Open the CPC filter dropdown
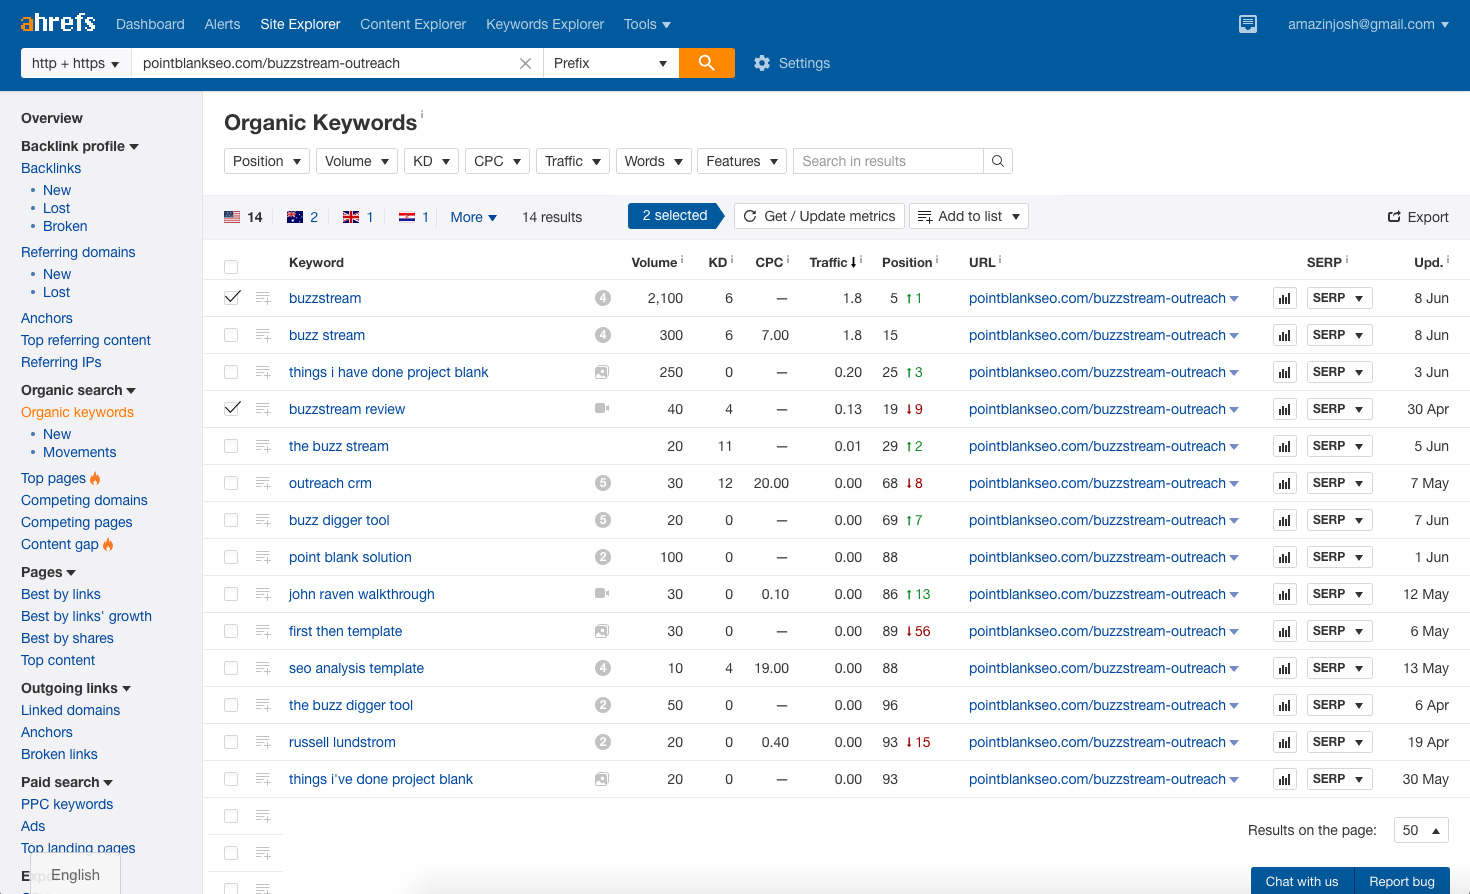This screenshot has width=1470, height=894. pos(497,161)
